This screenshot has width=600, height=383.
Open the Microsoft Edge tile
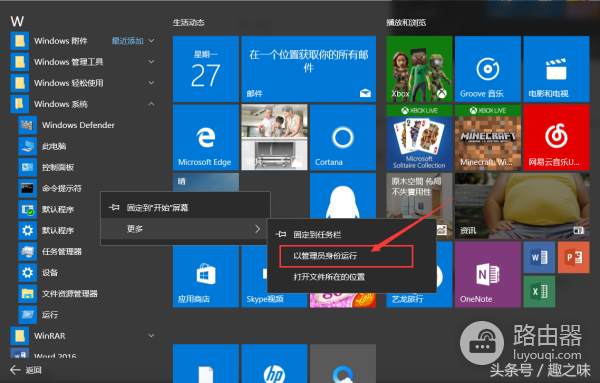(x=206, y=137)
